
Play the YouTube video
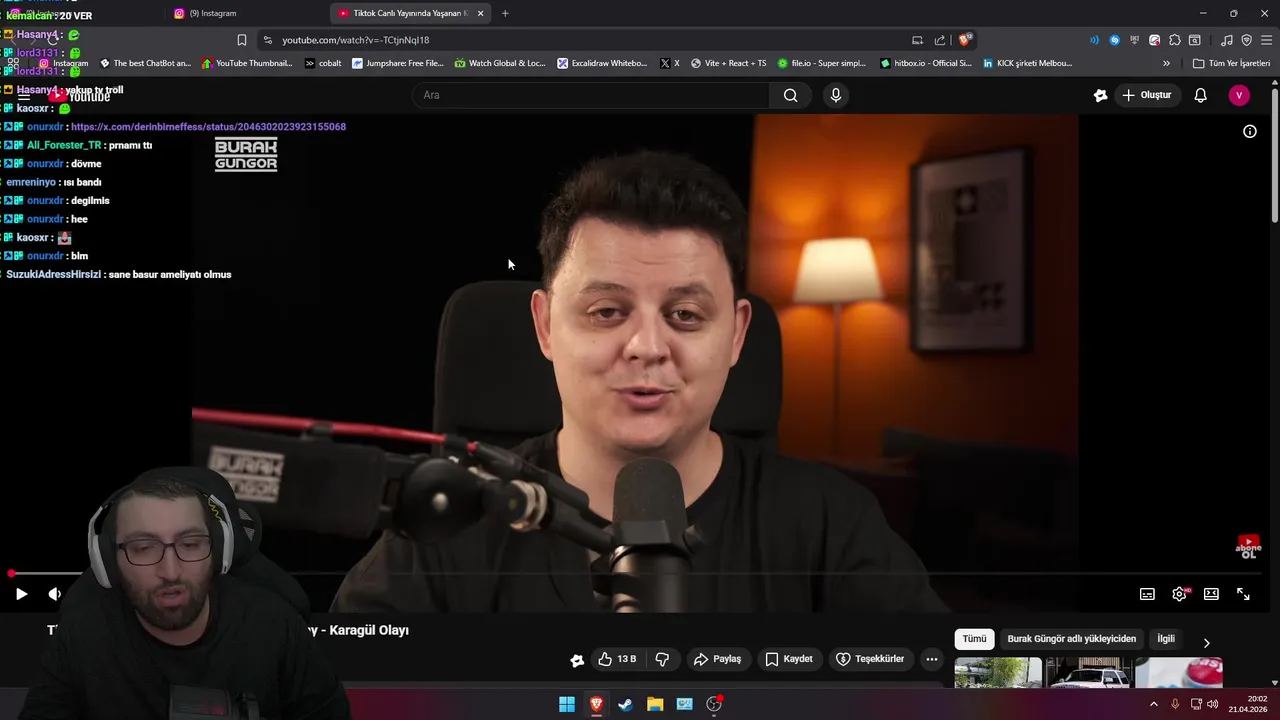(x=21, y=594)
